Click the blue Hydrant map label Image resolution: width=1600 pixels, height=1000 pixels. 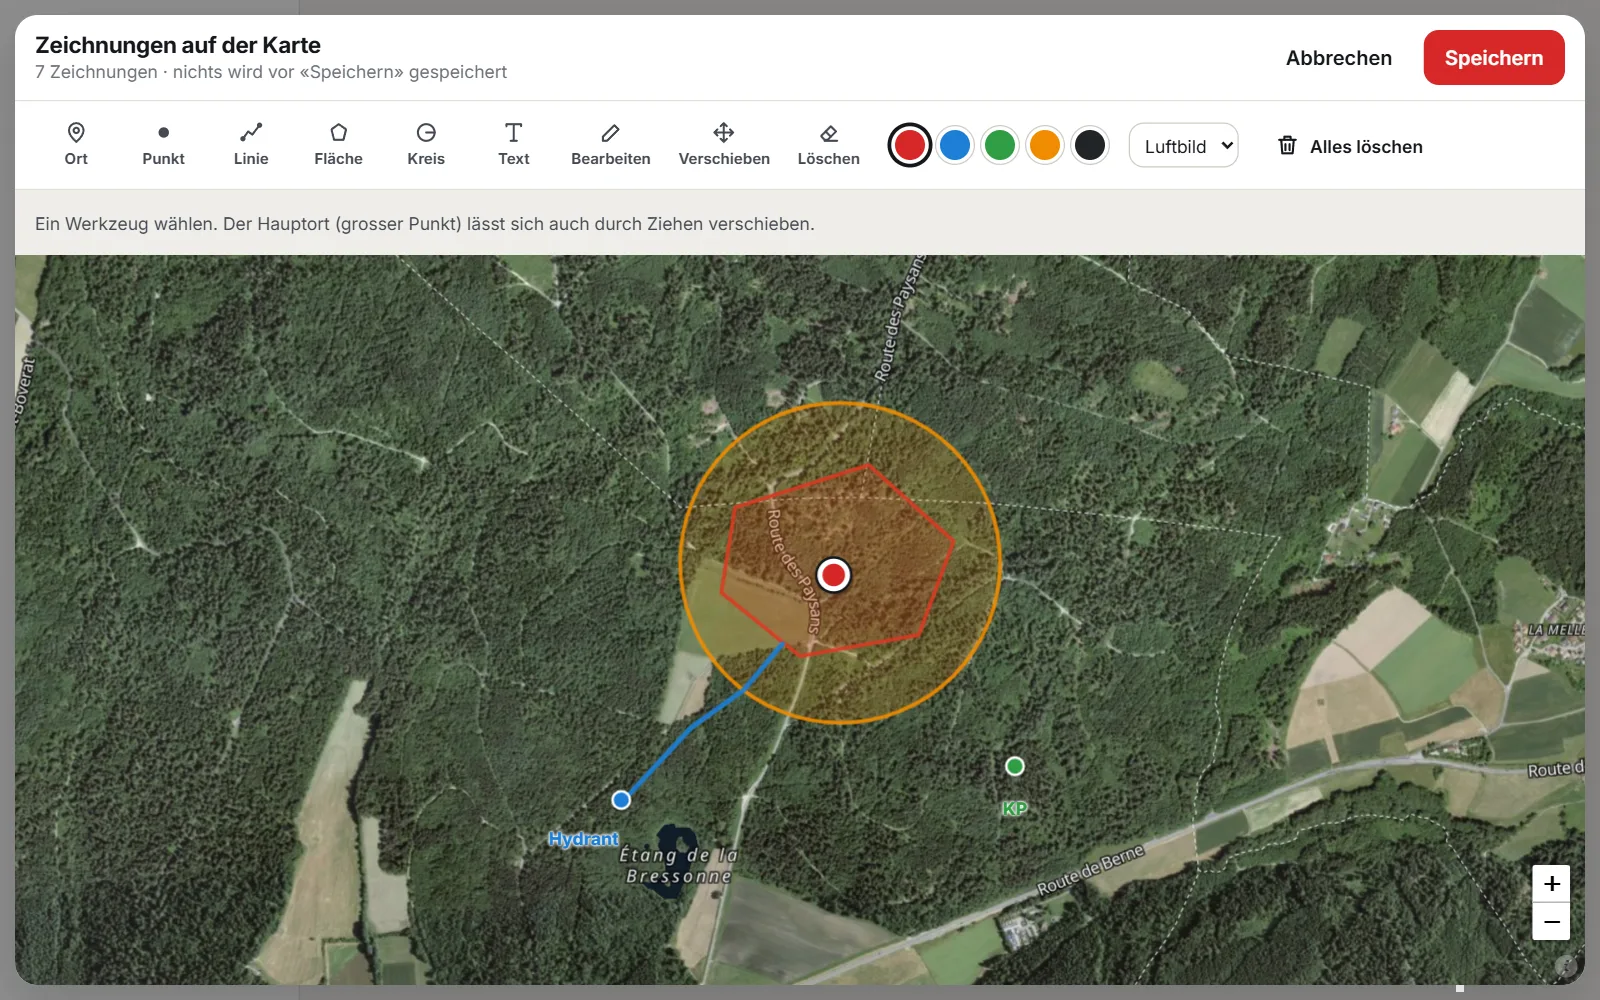(x=583, y=839)
